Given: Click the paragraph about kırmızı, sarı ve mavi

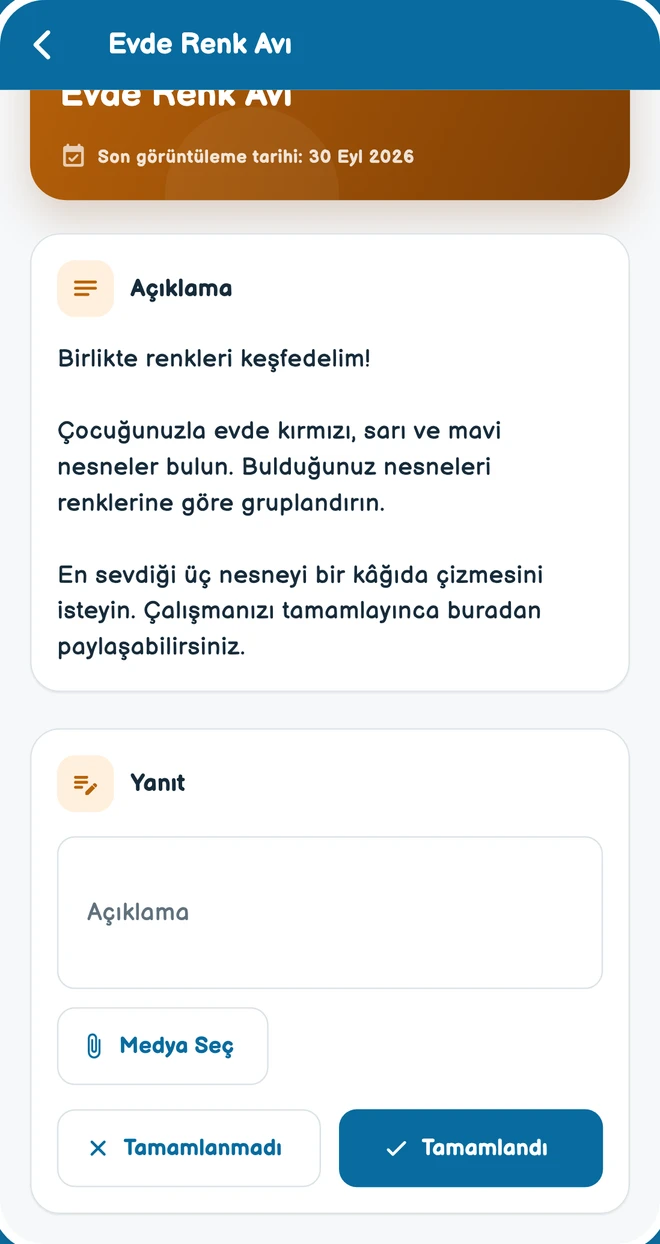Looking at the screenshot, I should click(280, 467).
